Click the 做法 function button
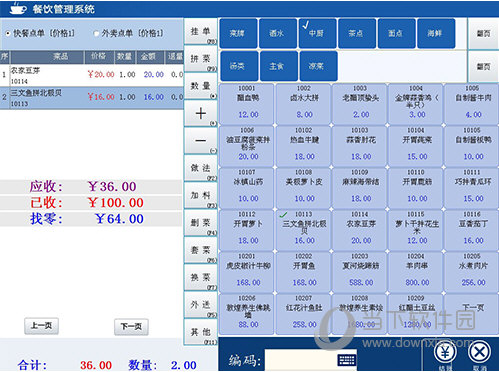This screenshot has height=372, width=499. click(201, 168)
